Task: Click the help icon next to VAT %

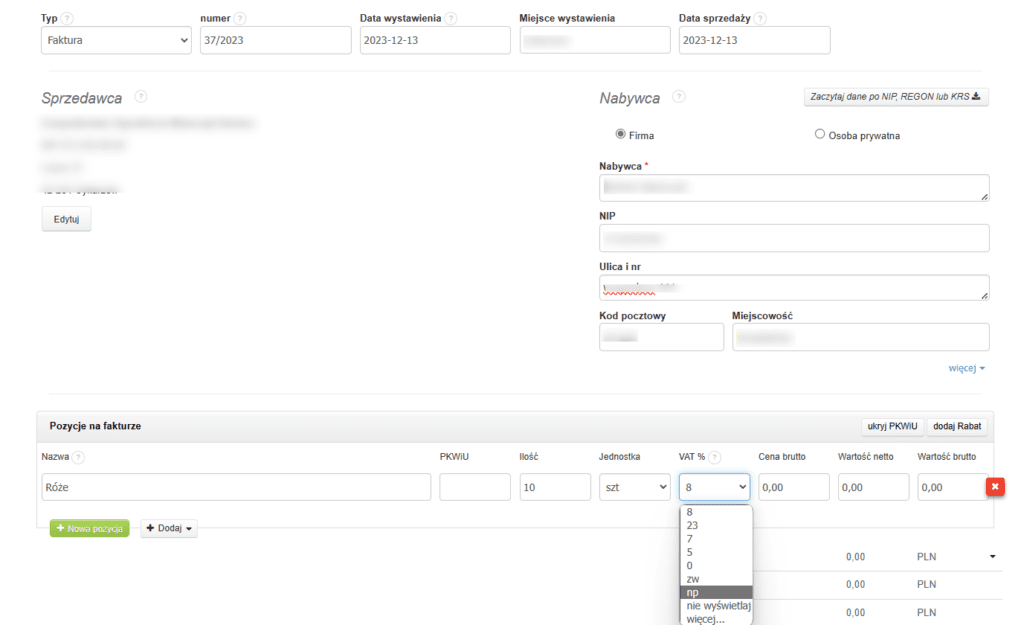Action: coord(716,457)
